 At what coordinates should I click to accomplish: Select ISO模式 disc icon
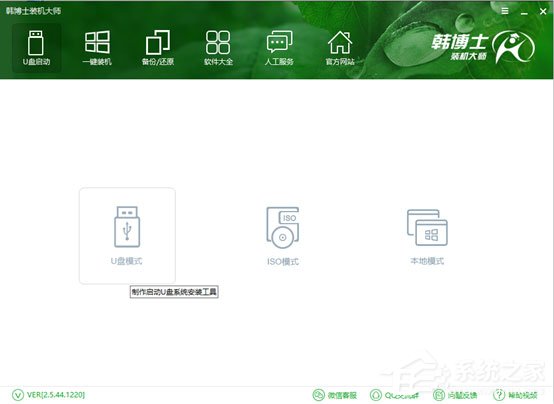283,228
